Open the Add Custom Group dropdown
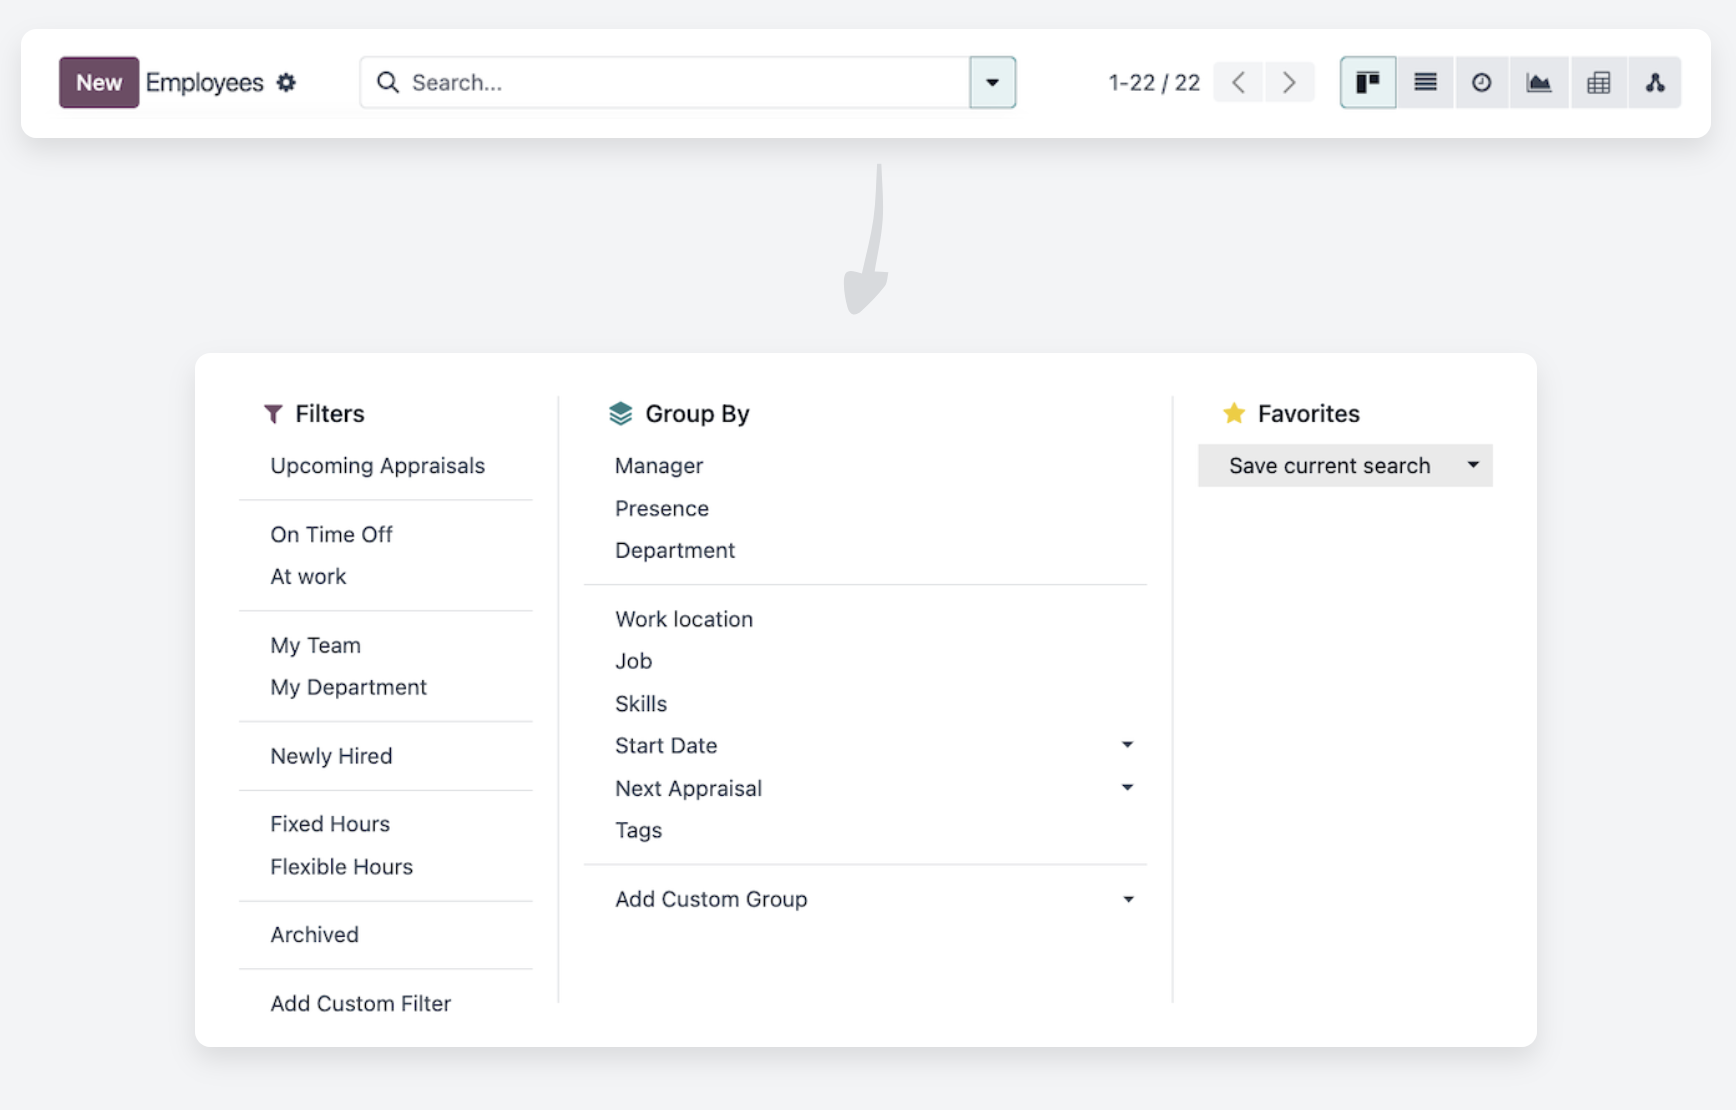1736x1110 pixels. tap(1127, 899)
